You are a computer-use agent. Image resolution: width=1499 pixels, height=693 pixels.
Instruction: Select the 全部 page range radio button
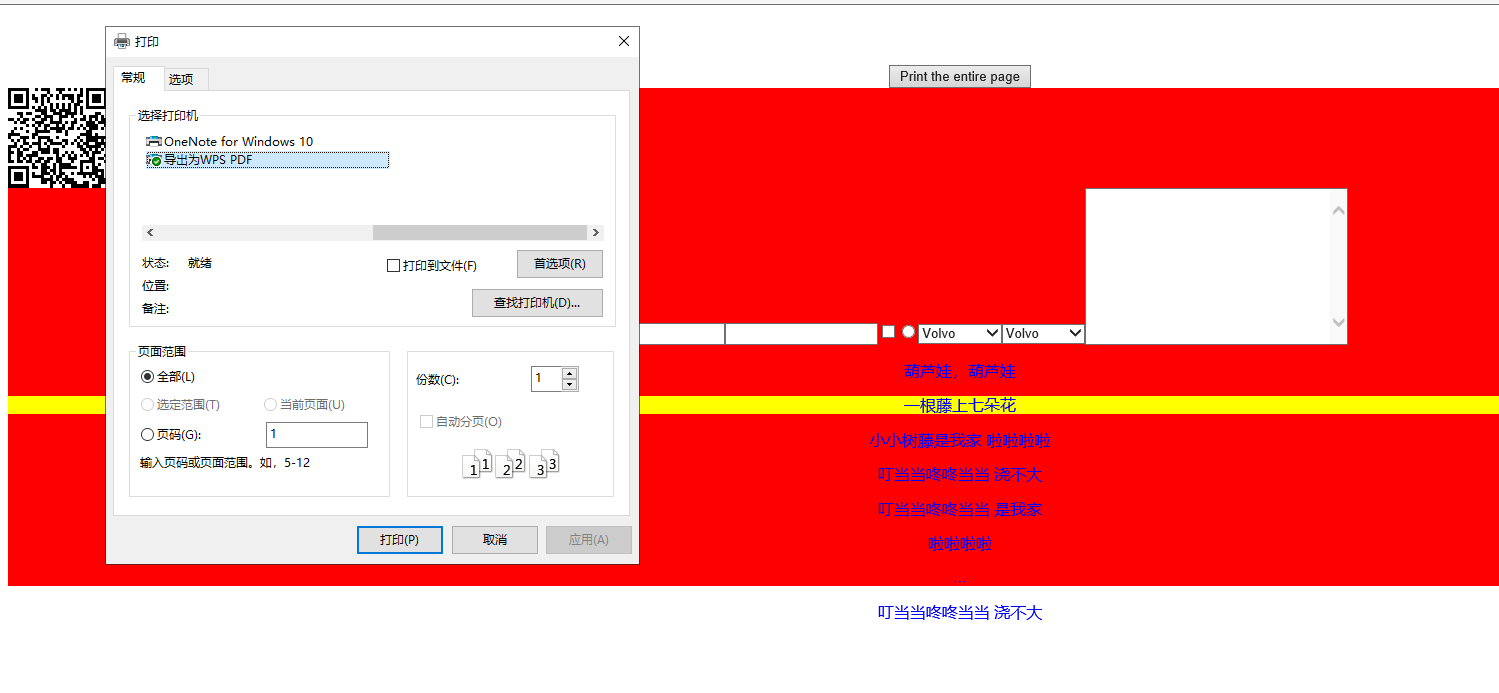point(148,377)
